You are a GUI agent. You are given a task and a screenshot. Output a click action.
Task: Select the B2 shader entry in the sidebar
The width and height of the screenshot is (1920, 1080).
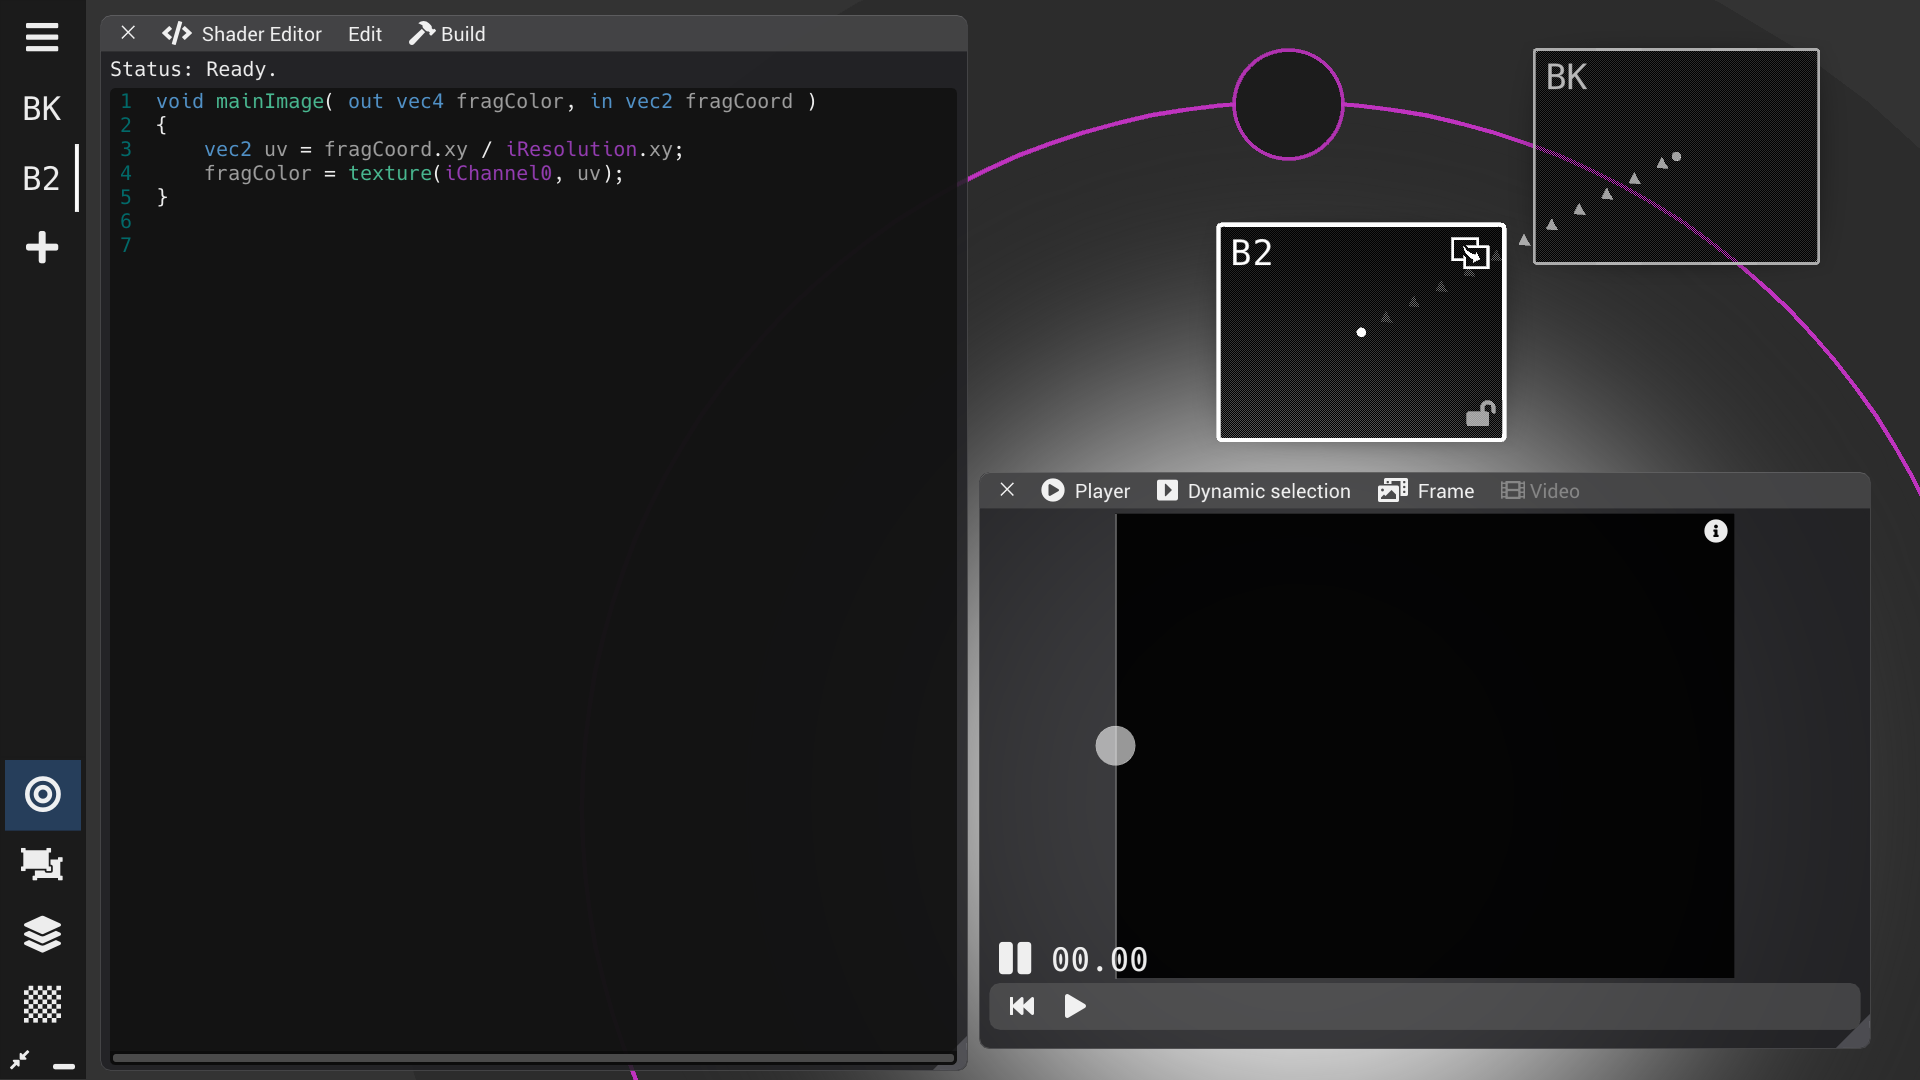[40, 178]
